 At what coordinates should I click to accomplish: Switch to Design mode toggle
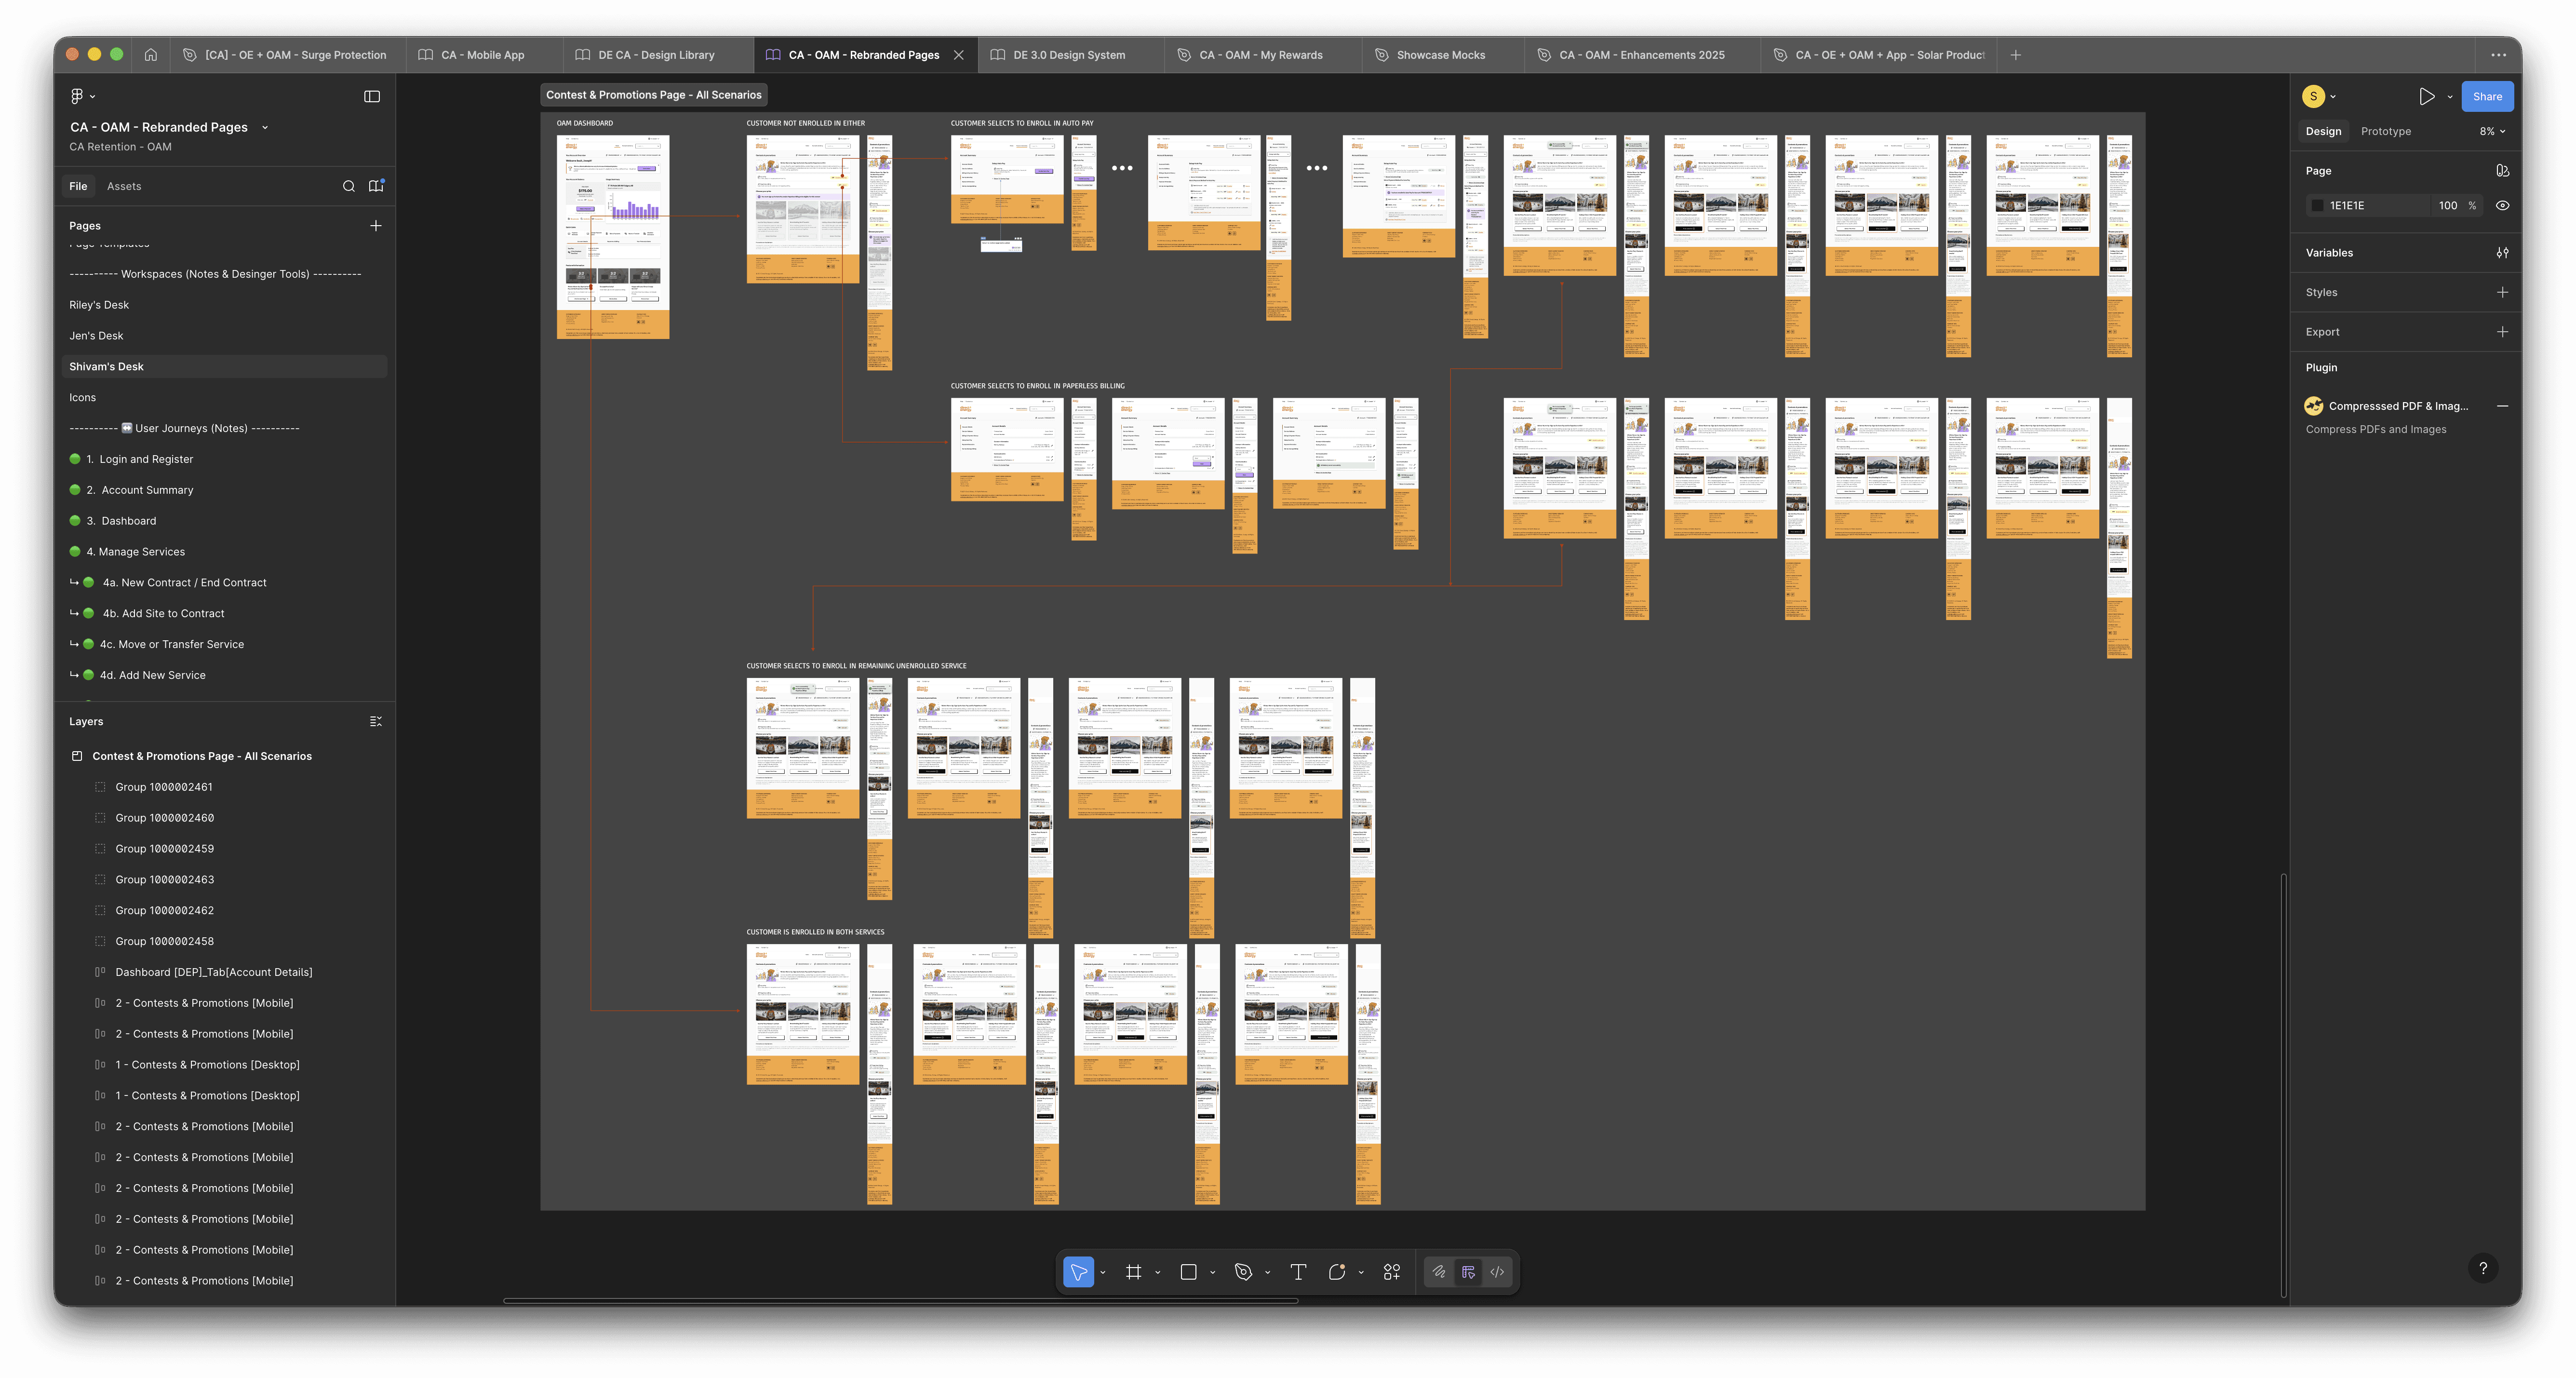1468,1272
